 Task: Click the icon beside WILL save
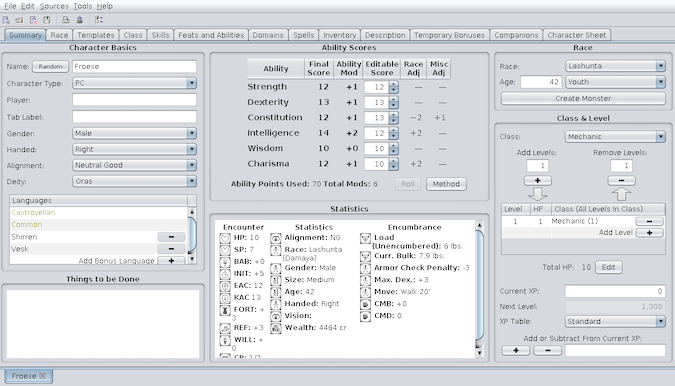(x=225, y=340)
